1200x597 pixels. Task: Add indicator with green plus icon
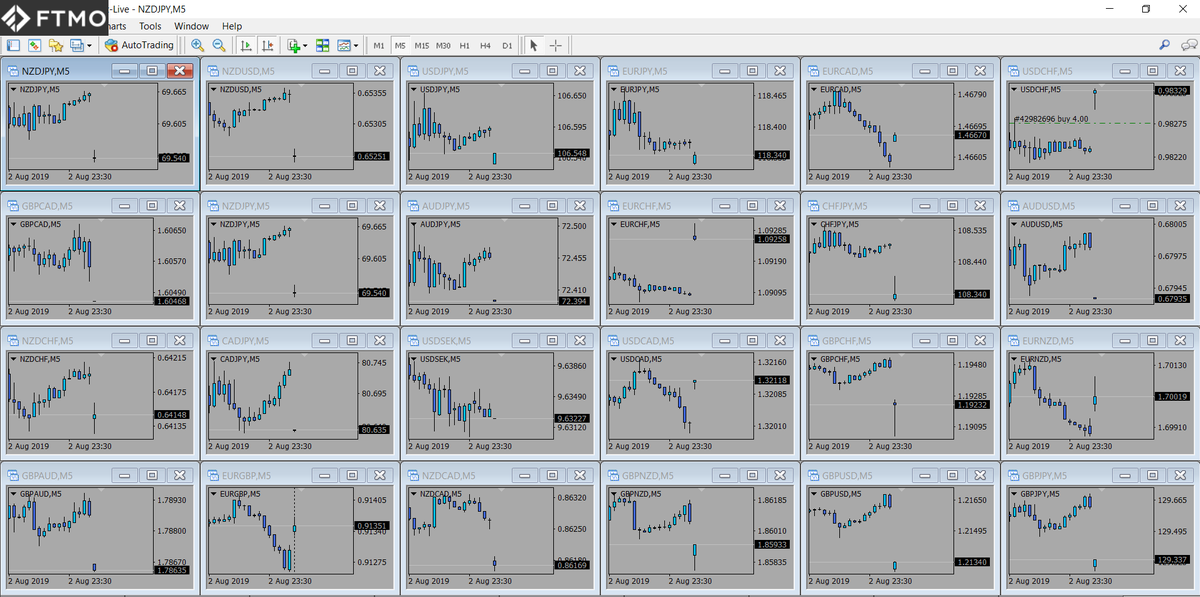pyautogui.click(x=293, y=45)
